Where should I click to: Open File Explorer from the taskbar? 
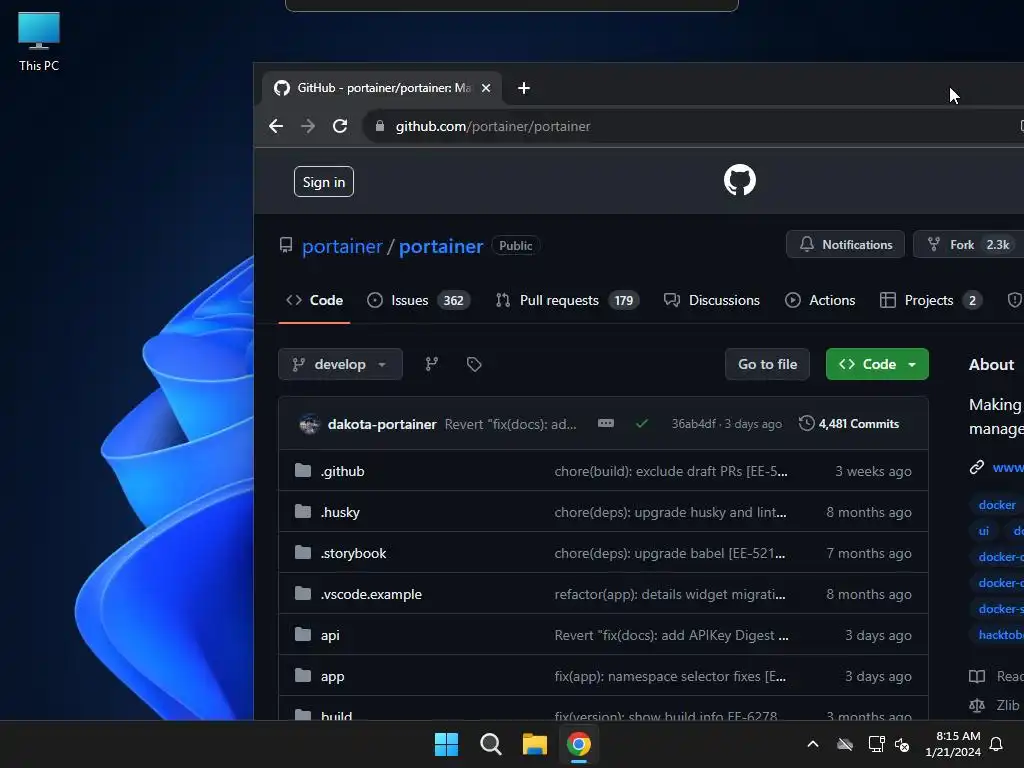[x=534, y=744]
